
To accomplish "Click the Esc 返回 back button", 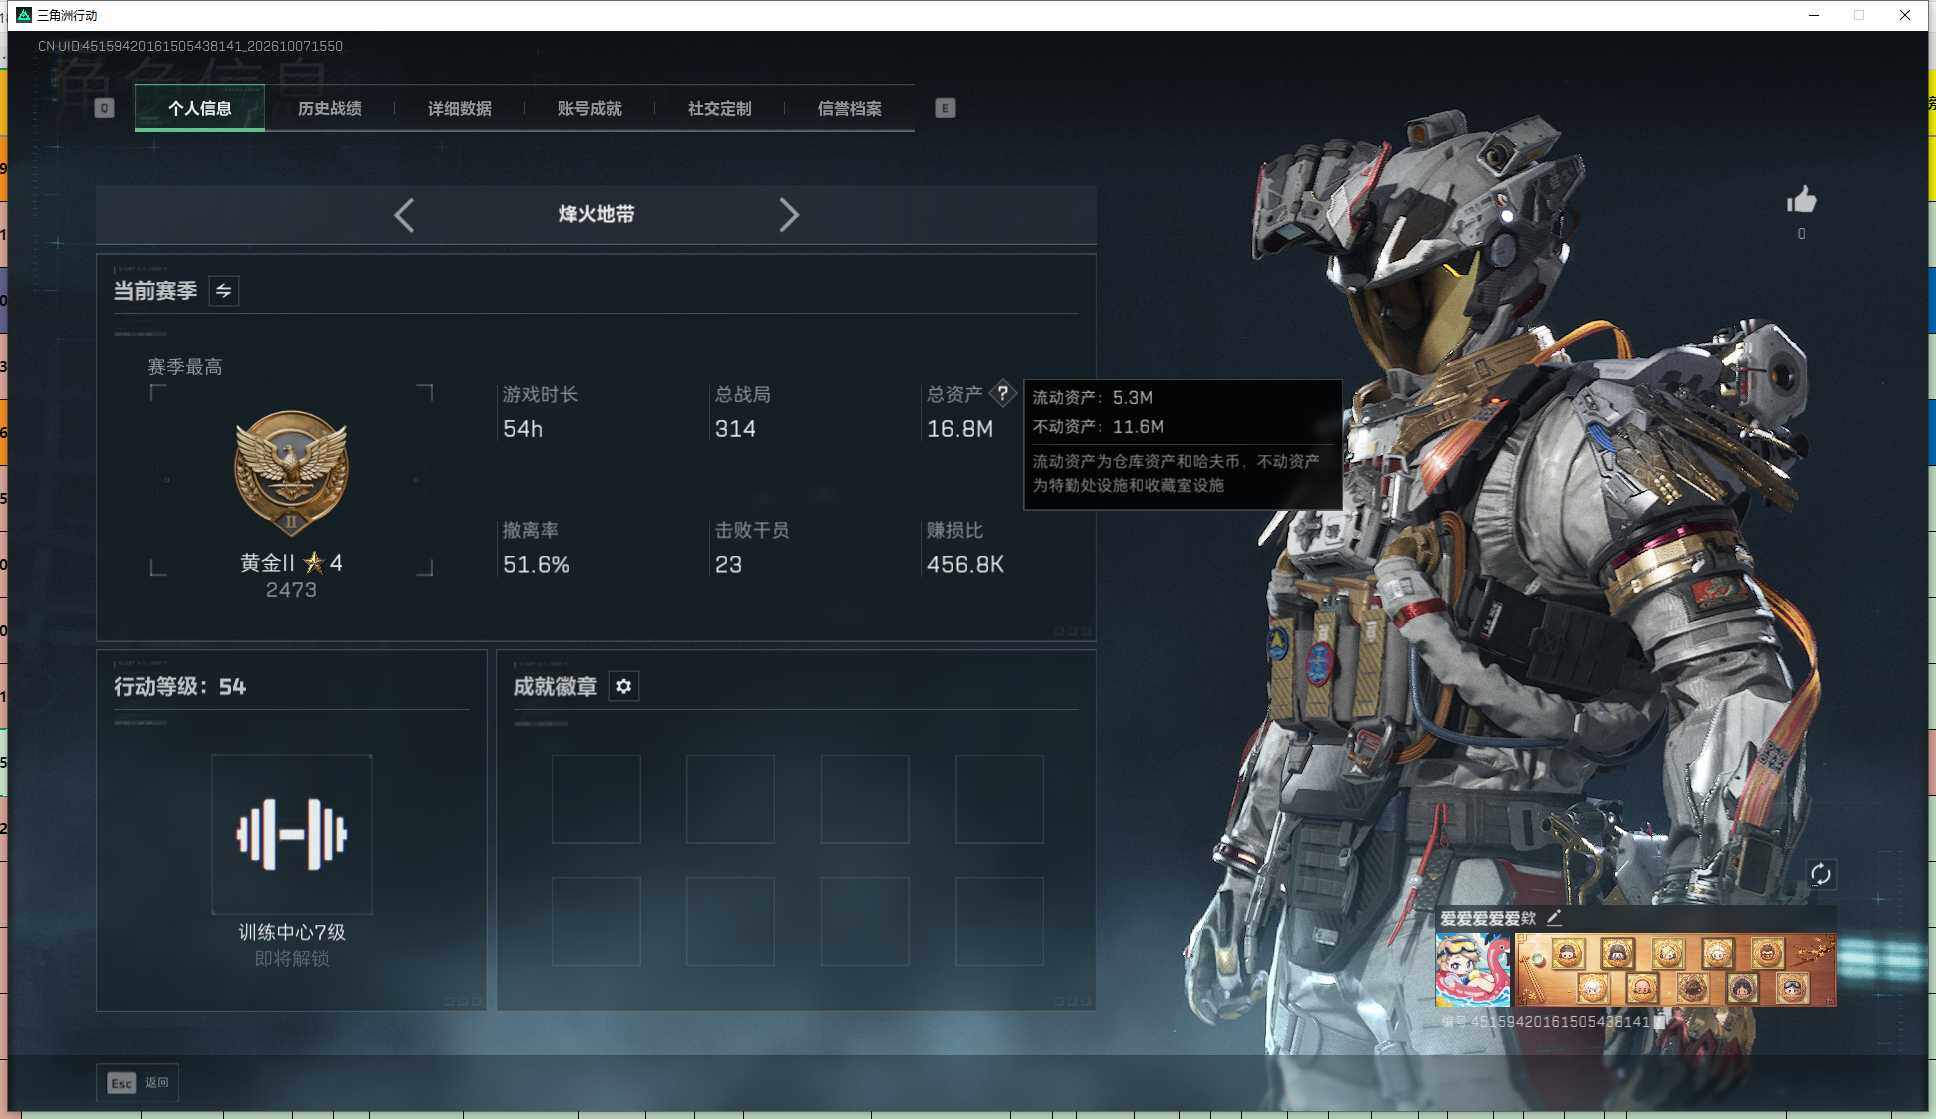I will (x=138, y=1082).
